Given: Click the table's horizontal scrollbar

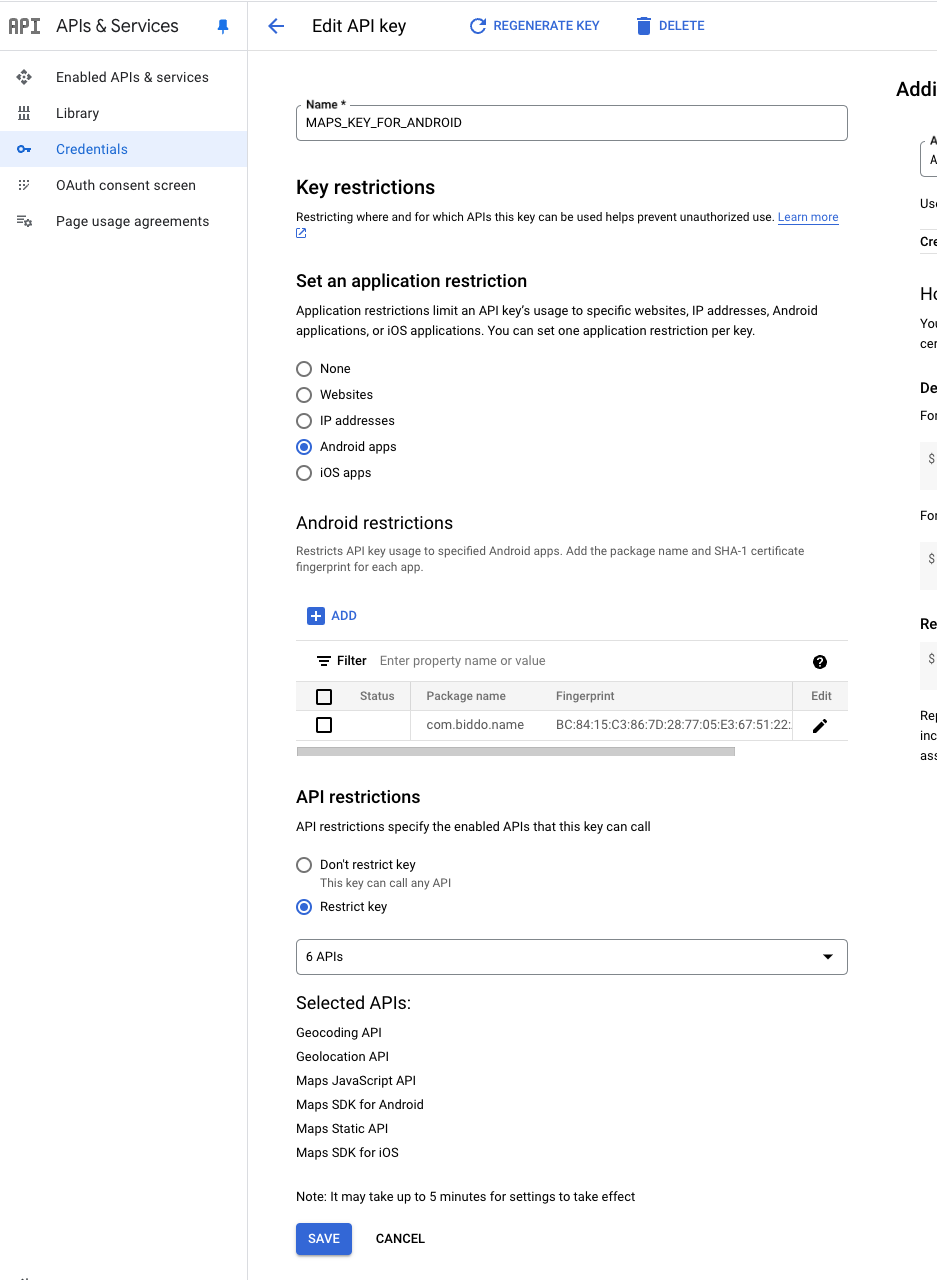Looking at the screenshot, I should (x=516, y=751).
